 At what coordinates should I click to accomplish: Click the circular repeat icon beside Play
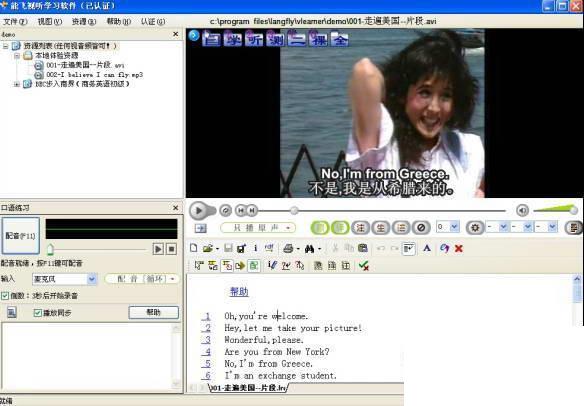point(225,211)
